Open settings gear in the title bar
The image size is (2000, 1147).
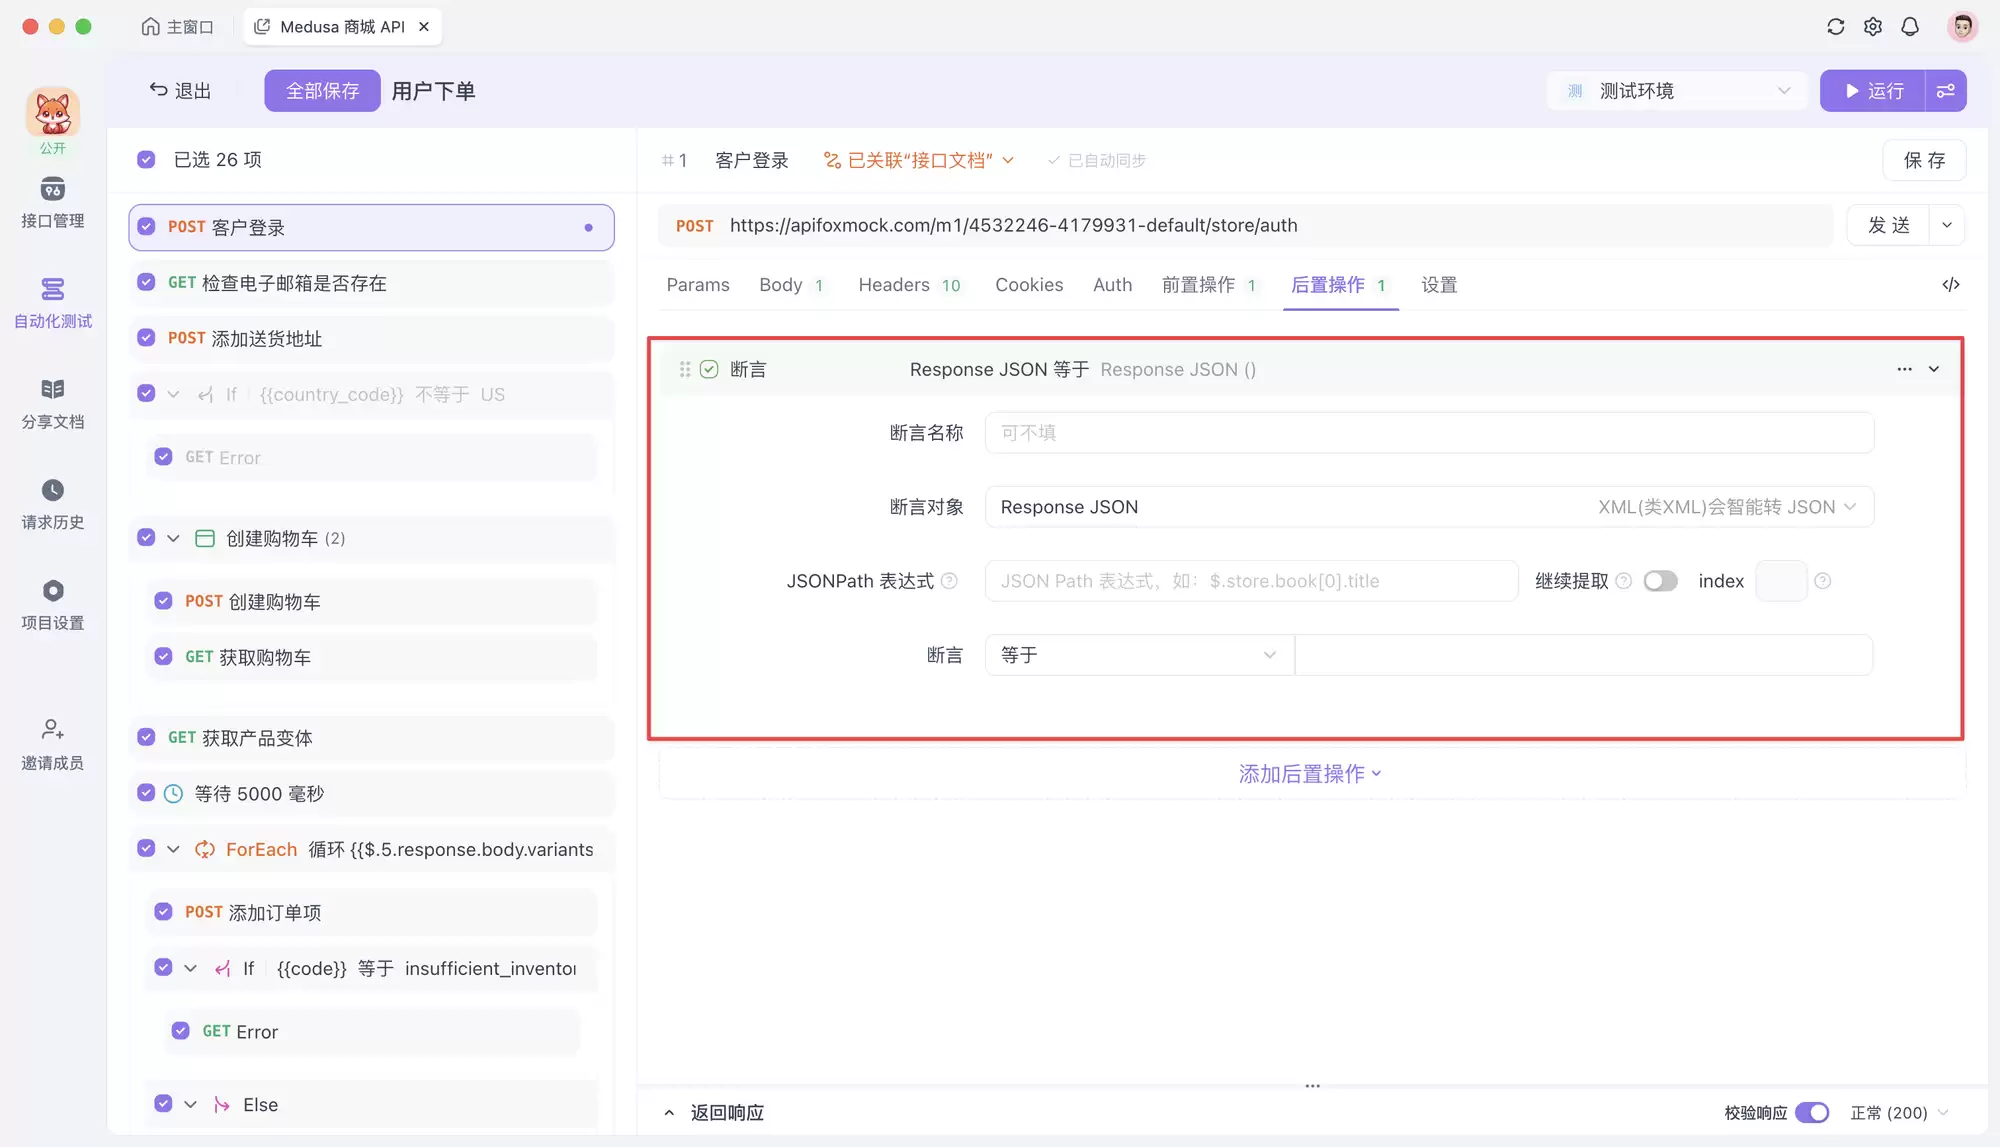1873,27
